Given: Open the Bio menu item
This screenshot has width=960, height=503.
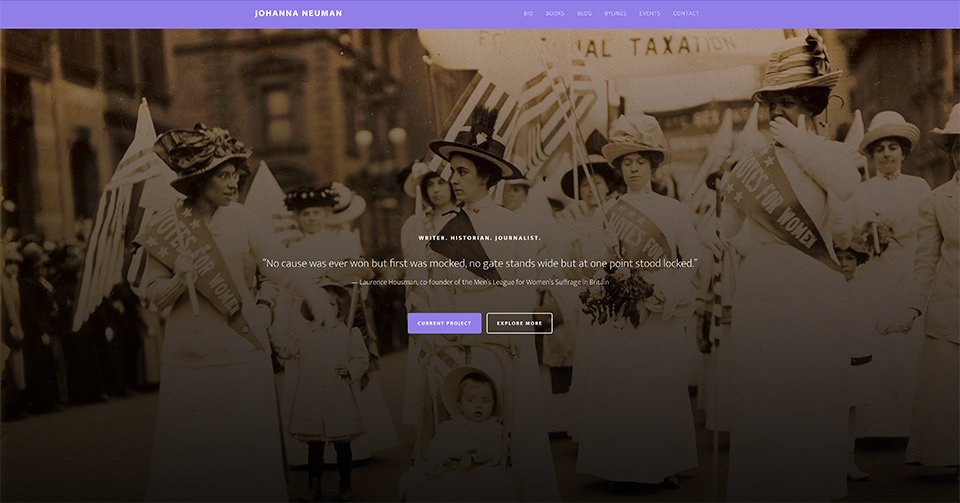Looking at the screenshot, I should (528, 13).
